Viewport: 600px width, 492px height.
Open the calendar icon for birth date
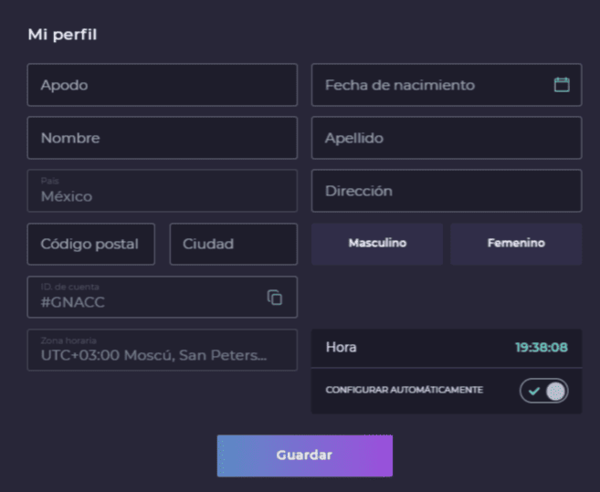click(x=561, y=85)
